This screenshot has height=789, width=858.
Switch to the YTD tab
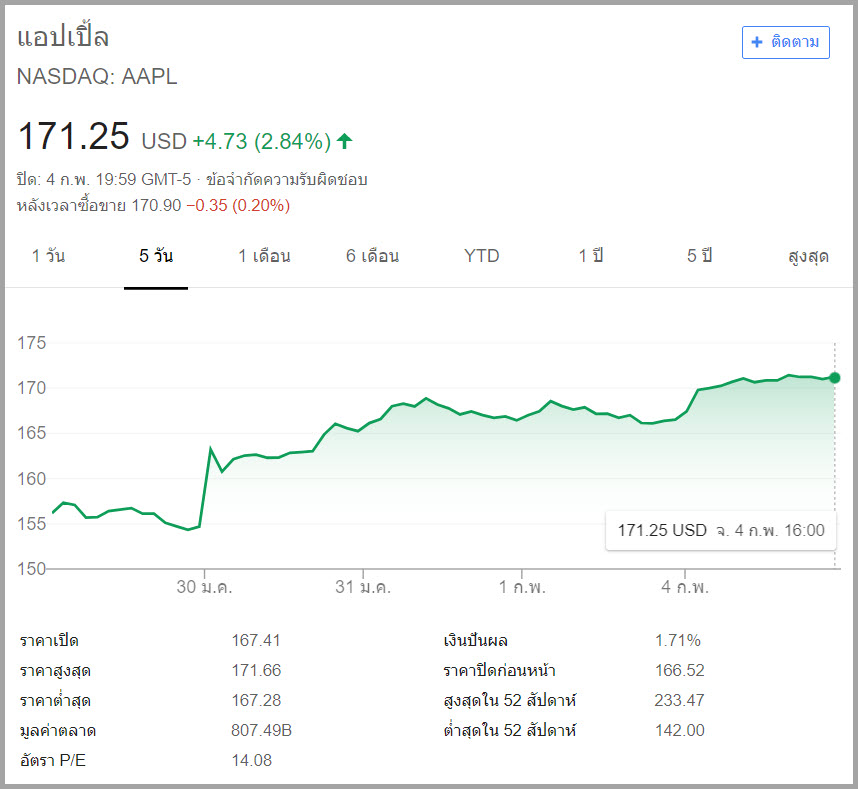point(481,256)
